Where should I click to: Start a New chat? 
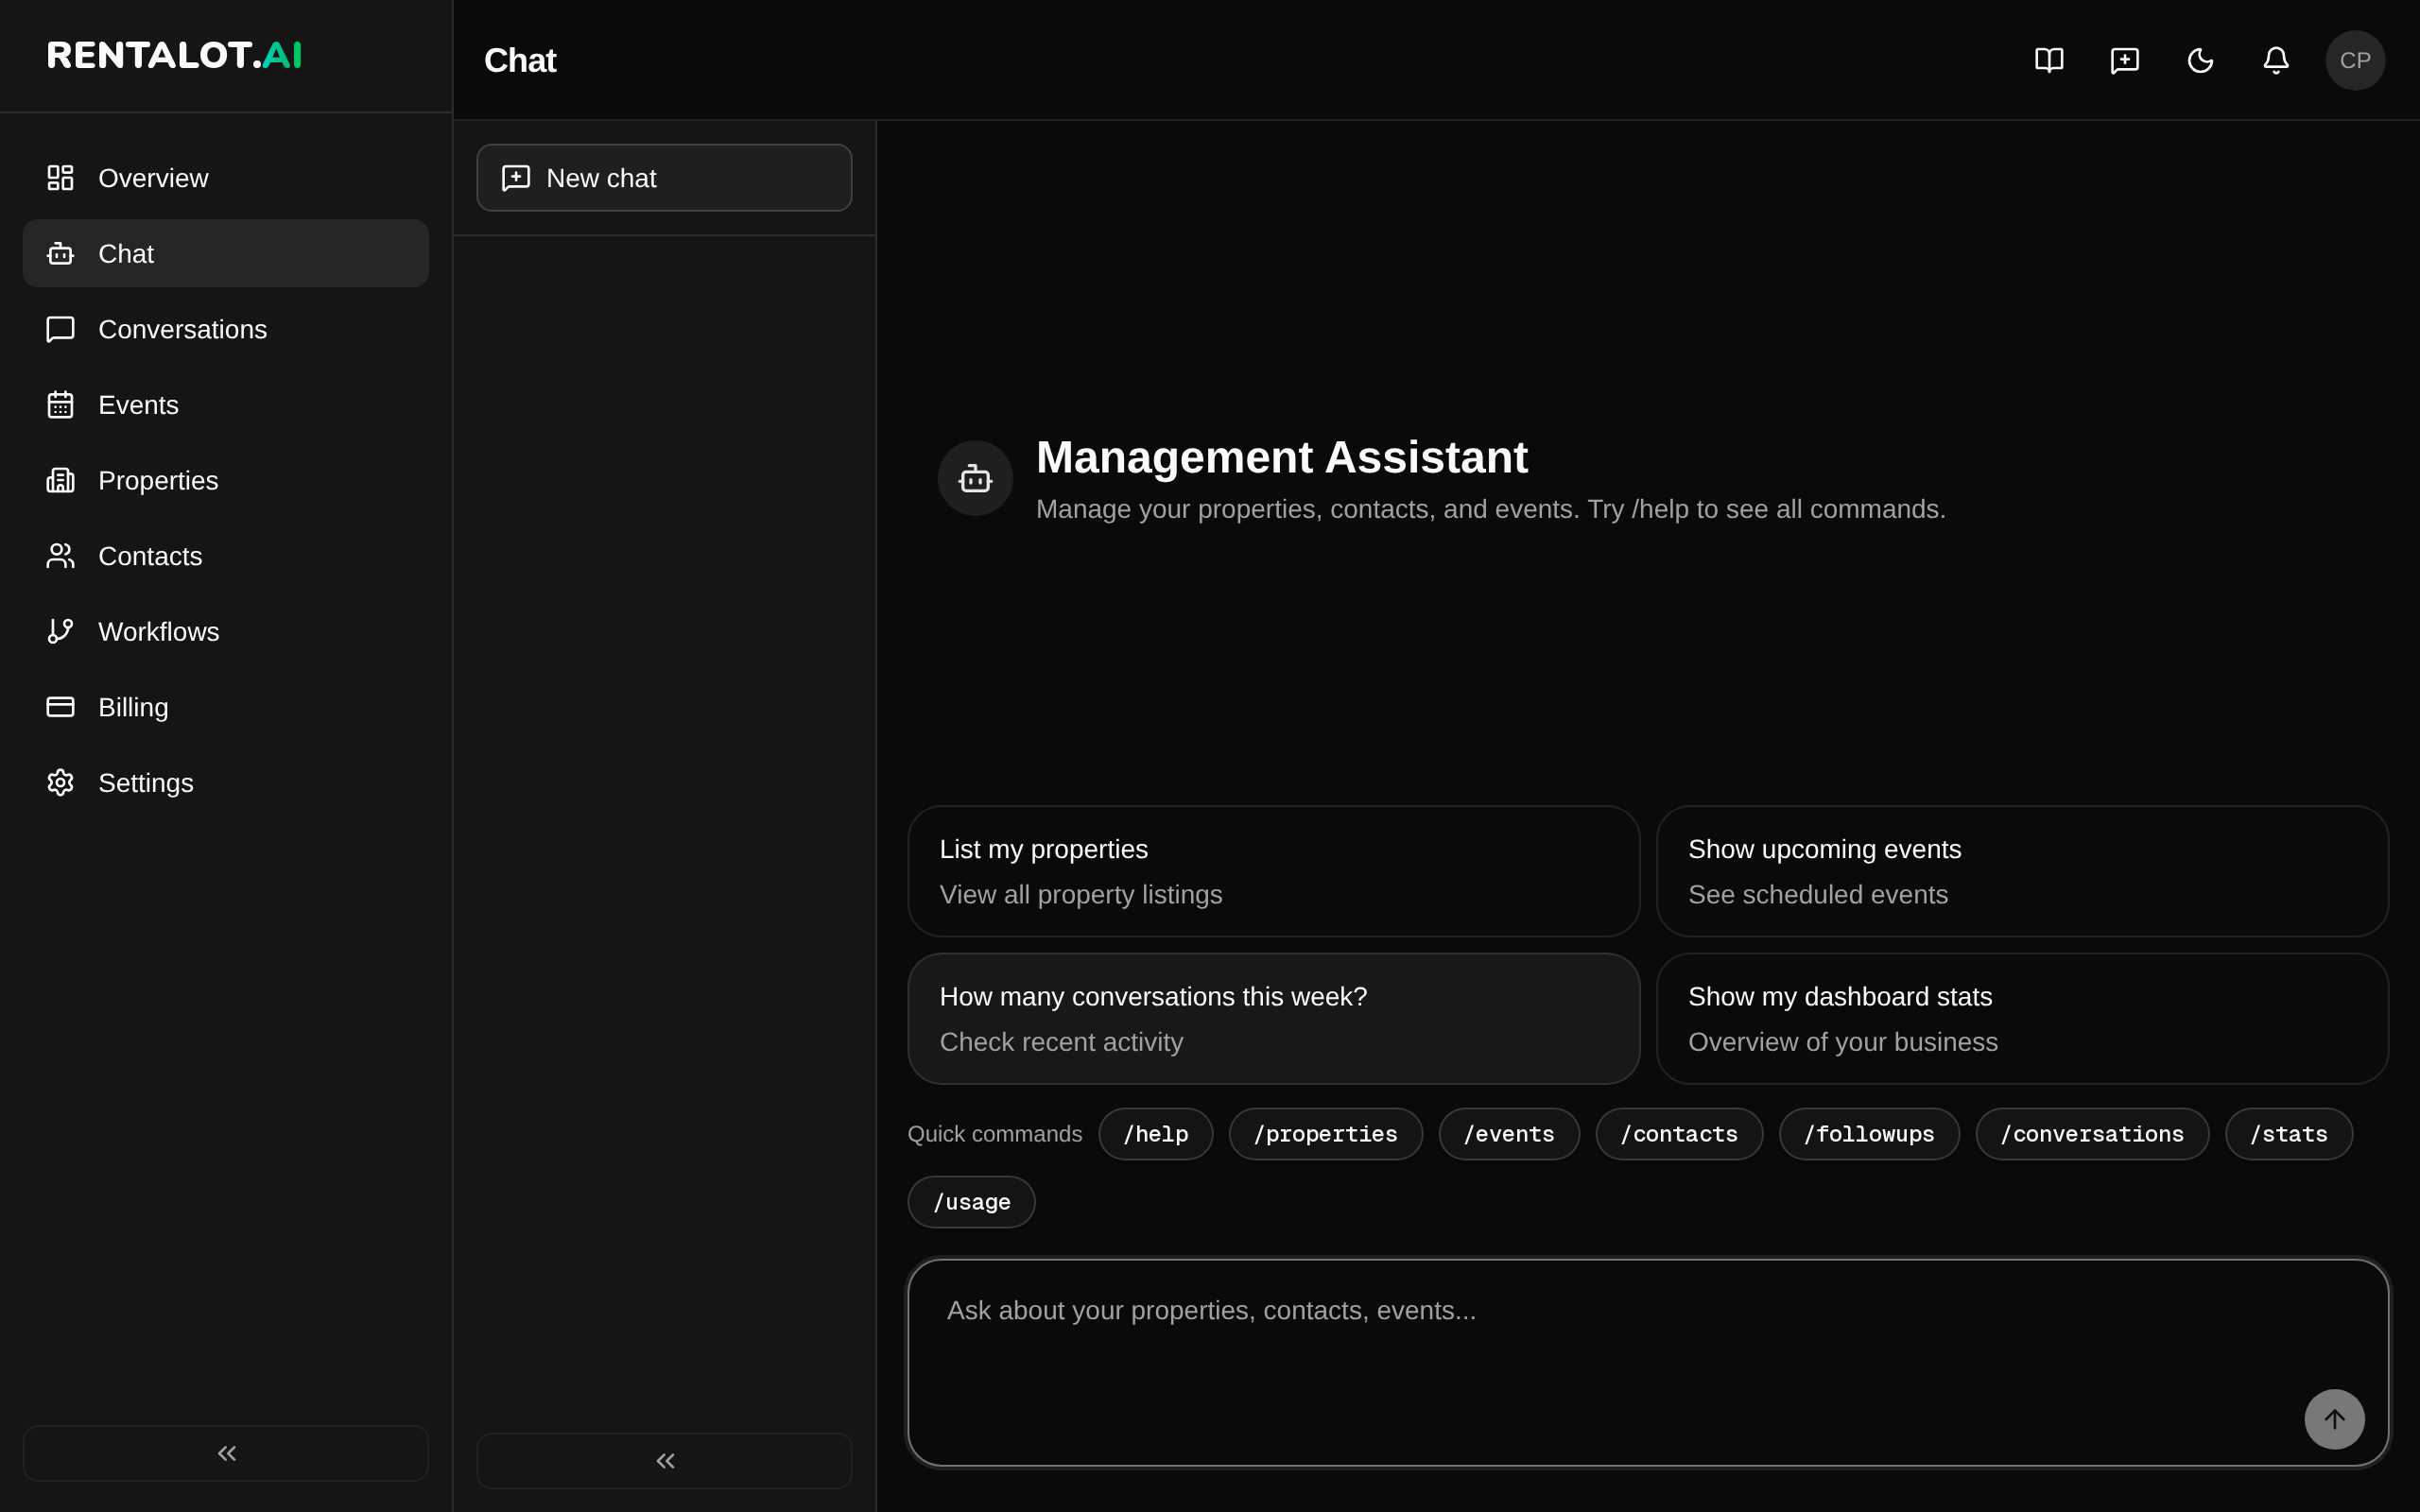(664, 178)
